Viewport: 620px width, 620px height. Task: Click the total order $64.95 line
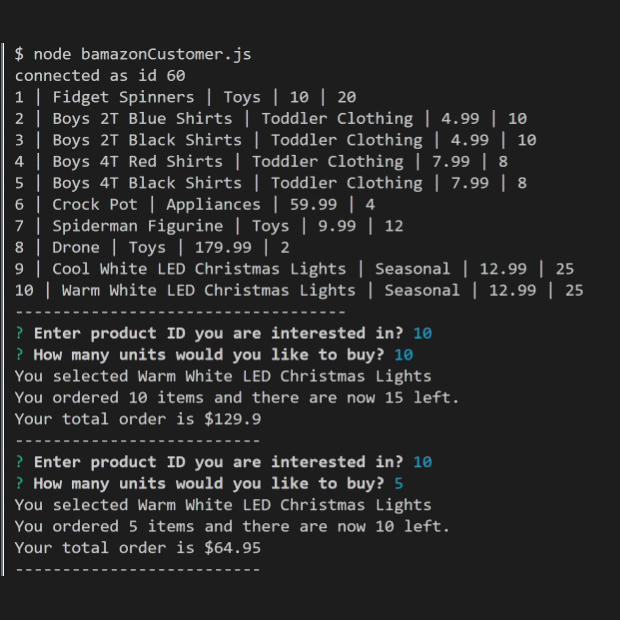coord(138,548)
